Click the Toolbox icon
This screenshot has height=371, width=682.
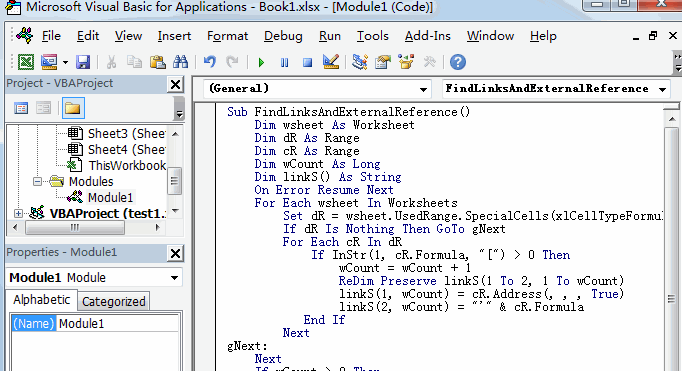tap(429, 62)
